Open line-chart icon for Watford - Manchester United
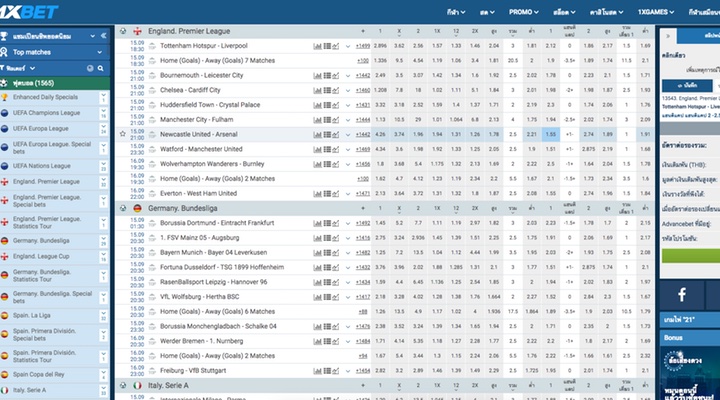 [x=336, y=149]
